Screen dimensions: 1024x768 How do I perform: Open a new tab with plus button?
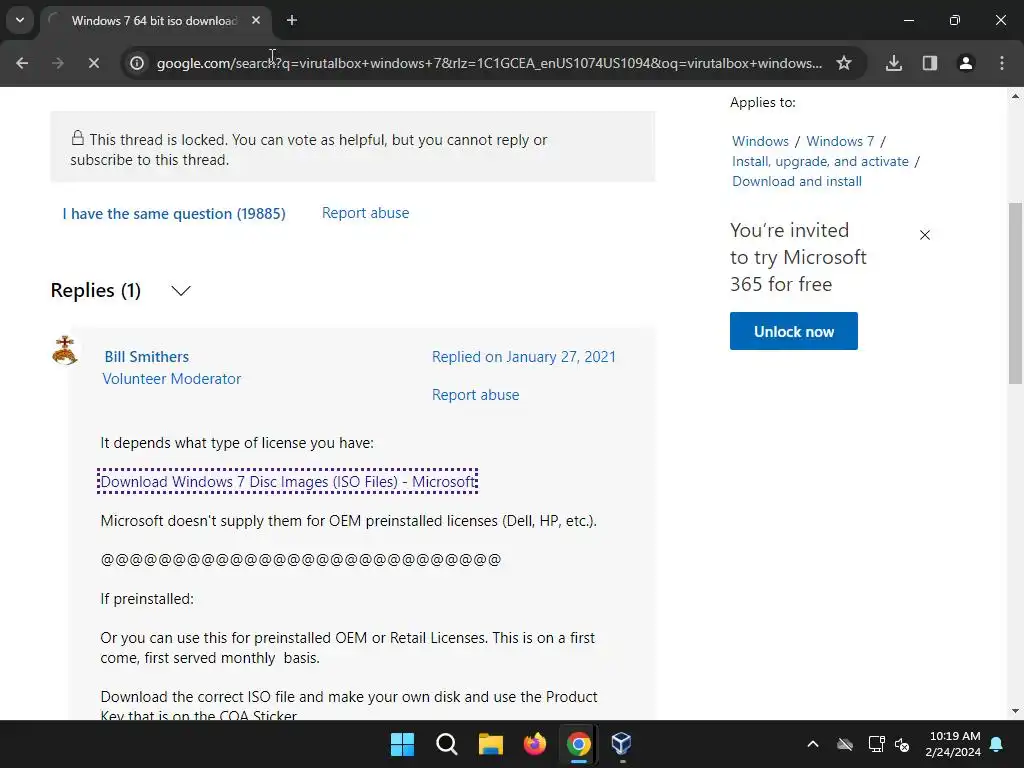(292, 21)
